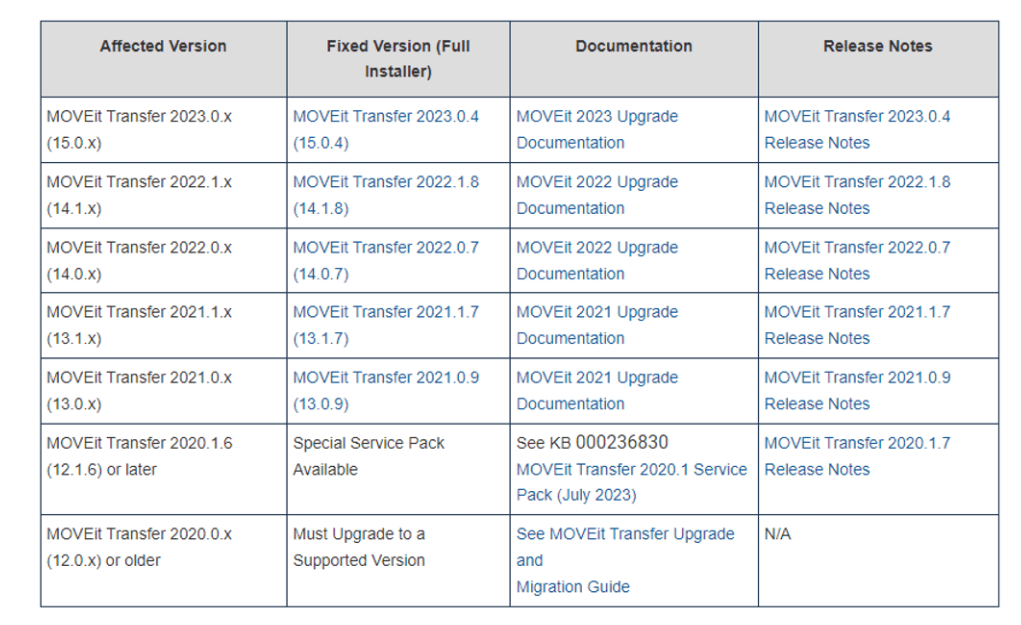Open MOVEit Transfer 2021.1.7 (13.1.7) installer link

coord(385,325)
